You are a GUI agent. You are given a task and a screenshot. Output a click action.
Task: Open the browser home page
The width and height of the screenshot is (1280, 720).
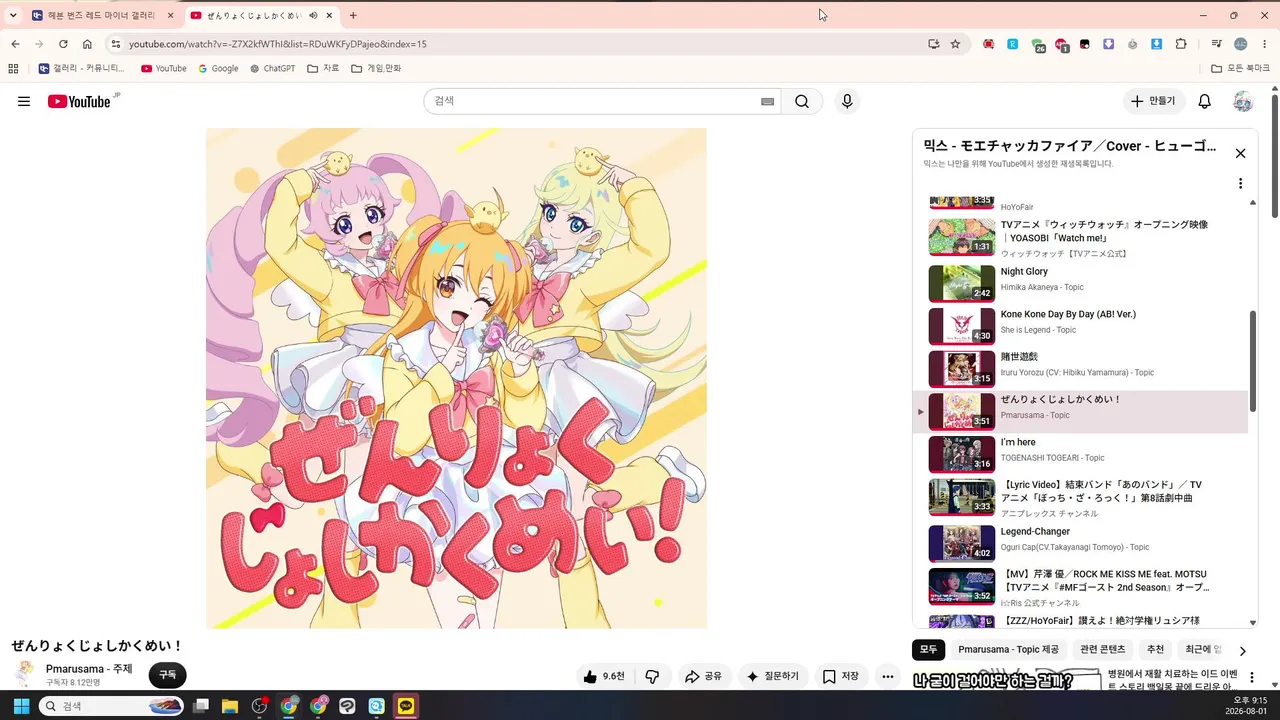(x=87, y=44)
